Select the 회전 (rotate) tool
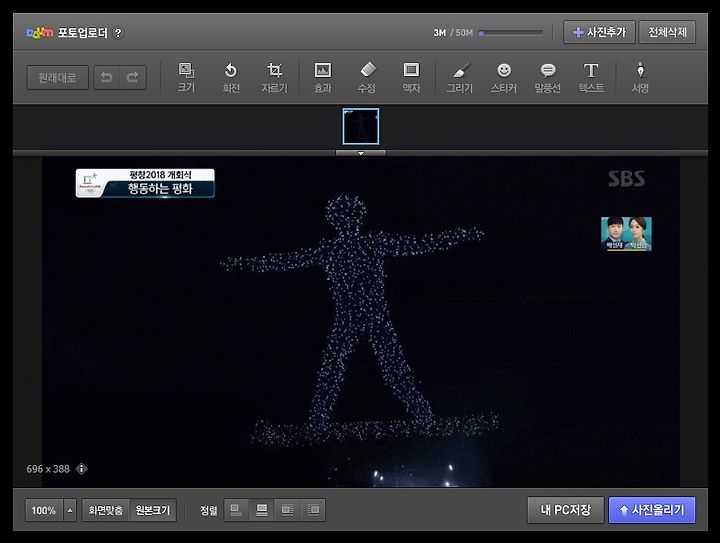 click(231, 78)
